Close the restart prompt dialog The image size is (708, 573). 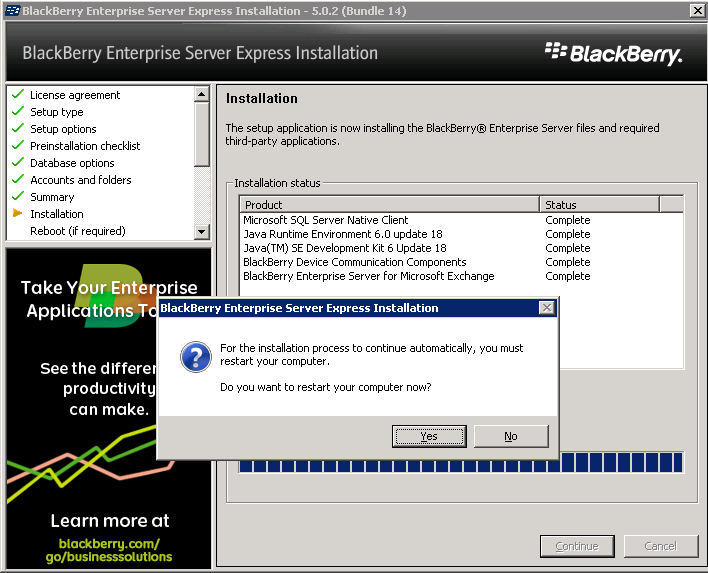[546, 308]
